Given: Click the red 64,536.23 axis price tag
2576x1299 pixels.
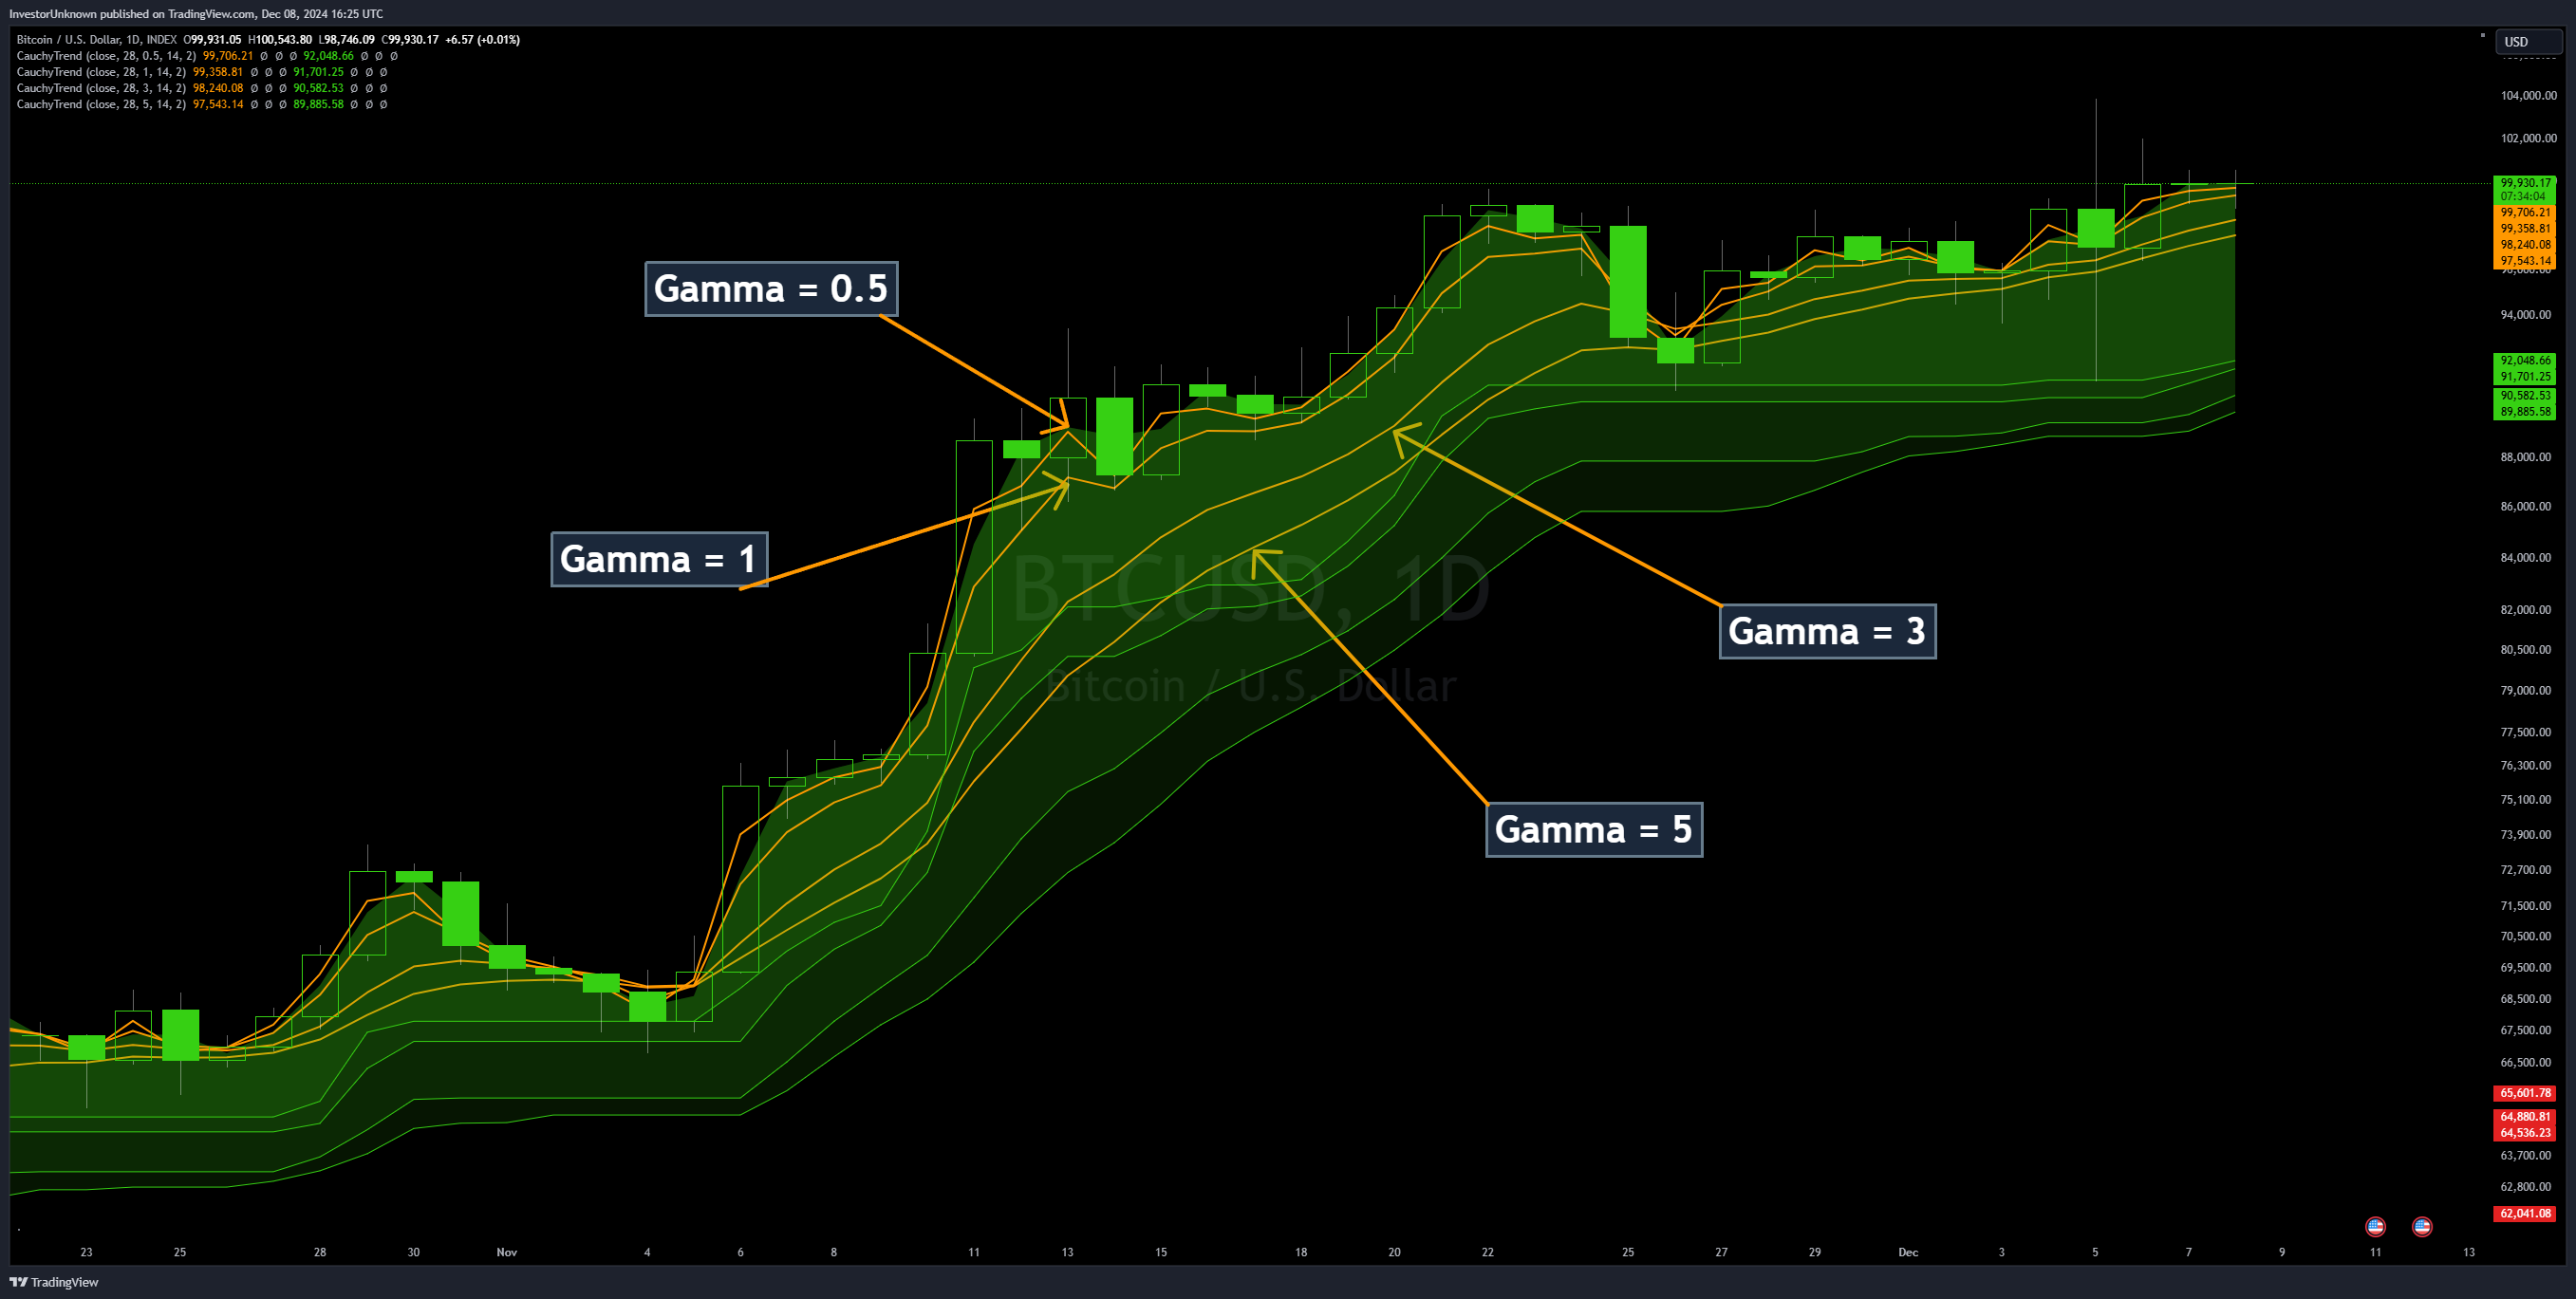Looking at the screenshot, I should [2525, 1133].
